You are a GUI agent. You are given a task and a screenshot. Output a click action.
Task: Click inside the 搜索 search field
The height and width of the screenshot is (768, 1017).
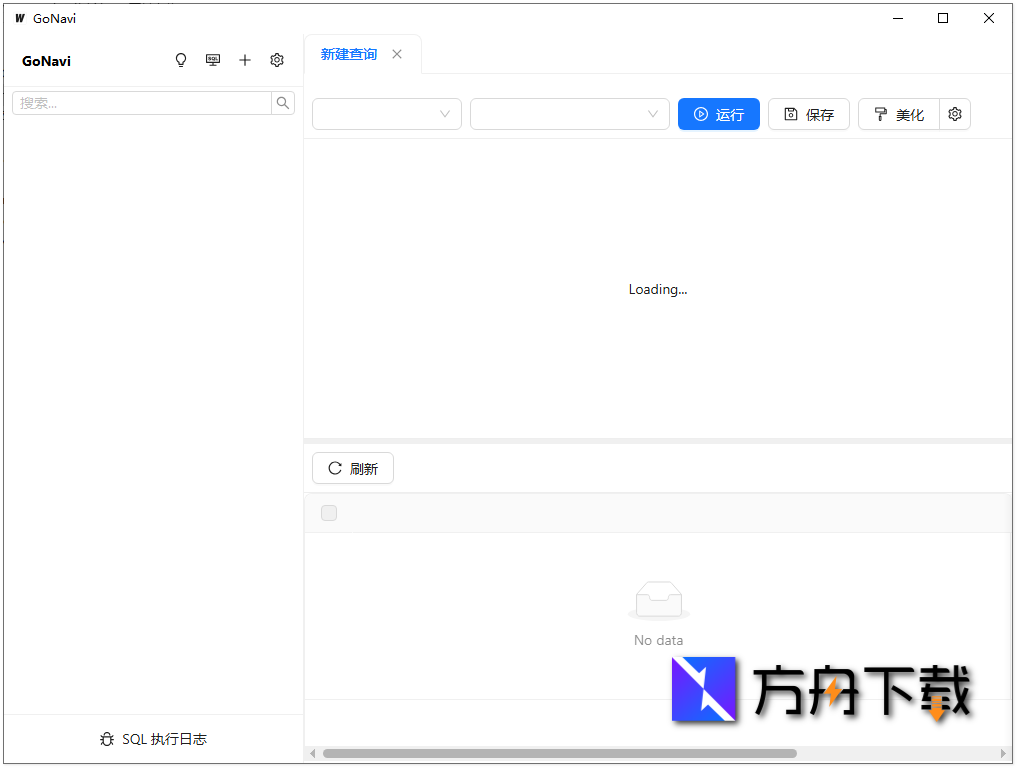(x=140, y=102)
